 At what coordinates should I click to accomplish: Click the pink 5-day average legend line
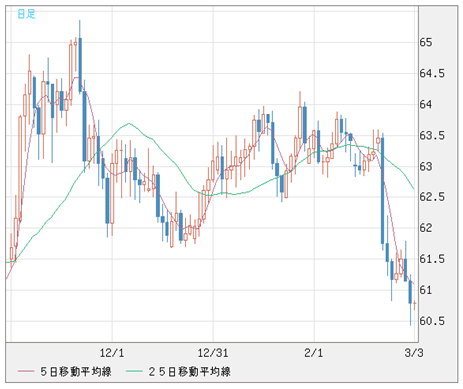(x=26, y=371)
